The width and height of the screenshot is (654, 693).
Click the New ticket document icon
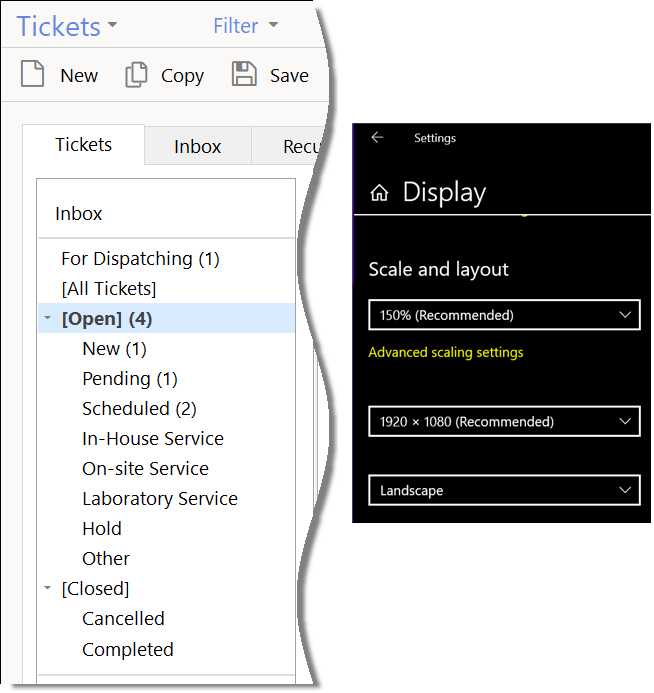pos(33,75)
